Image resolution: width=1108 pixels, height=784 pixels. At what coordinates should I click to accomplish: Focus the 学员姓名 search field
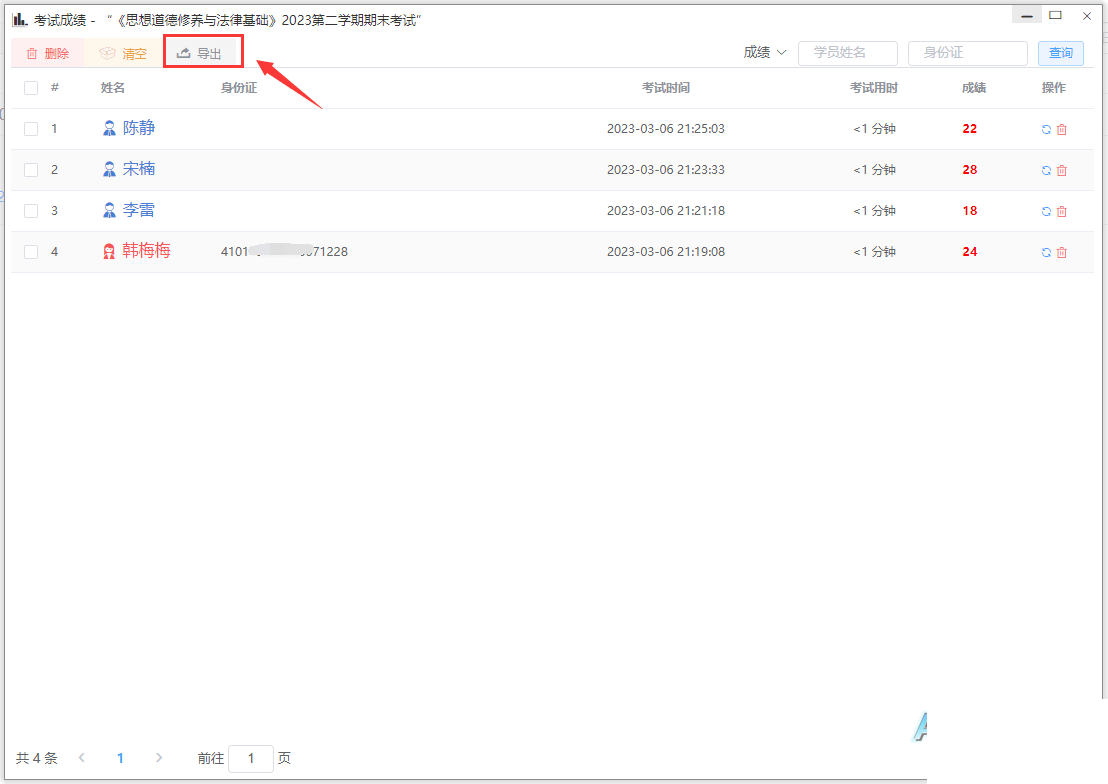(848, 53)
